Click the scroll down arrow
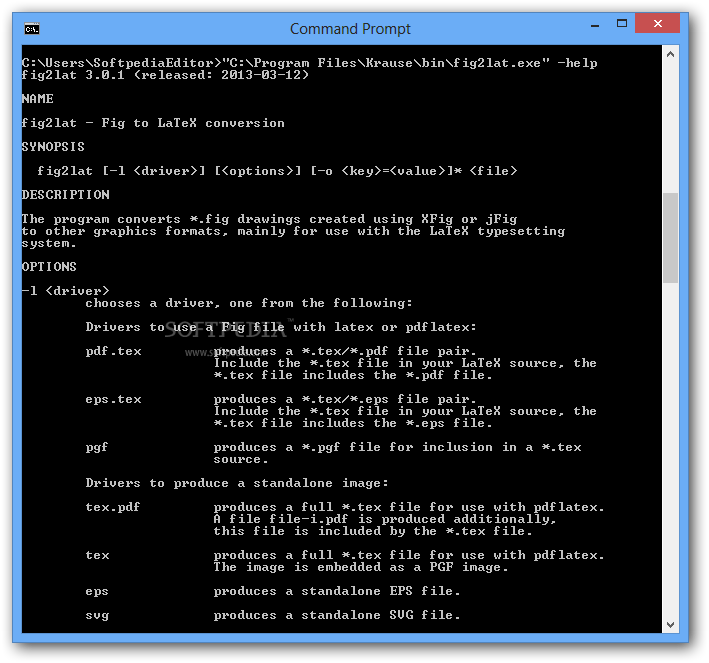Image resolution: width=709 pixels, height=663 pixels. (671, 625)
